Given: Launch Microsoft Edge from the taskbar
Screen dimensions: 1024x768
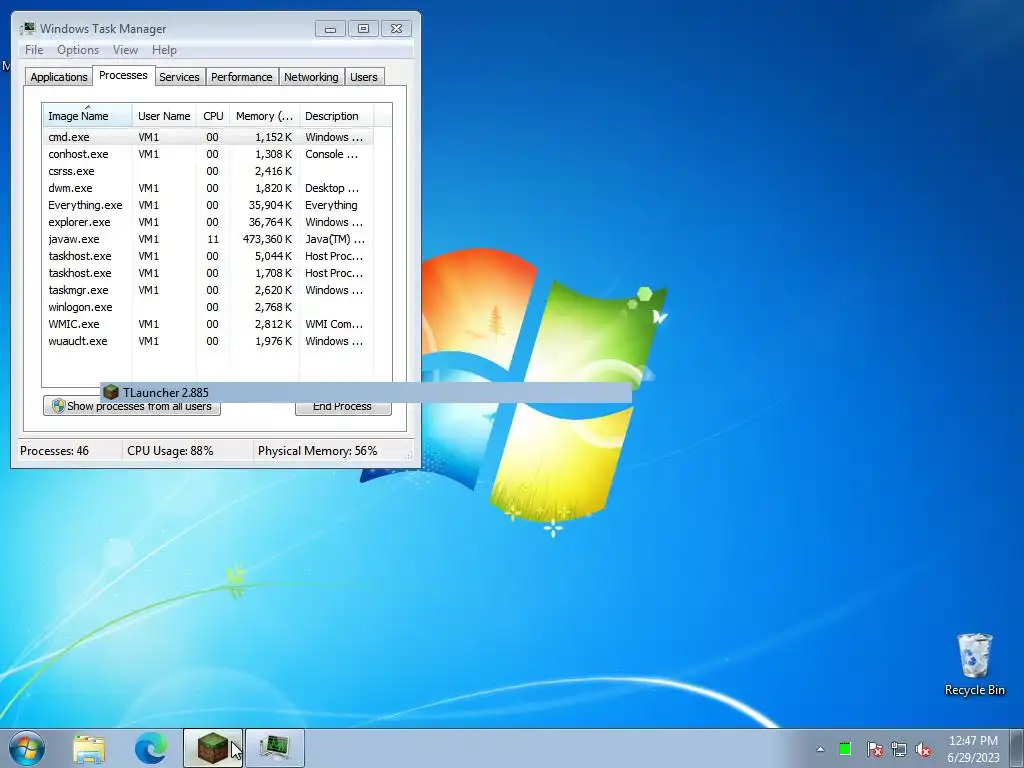Looking at the screenshot, I should click(x=151, y=748).
